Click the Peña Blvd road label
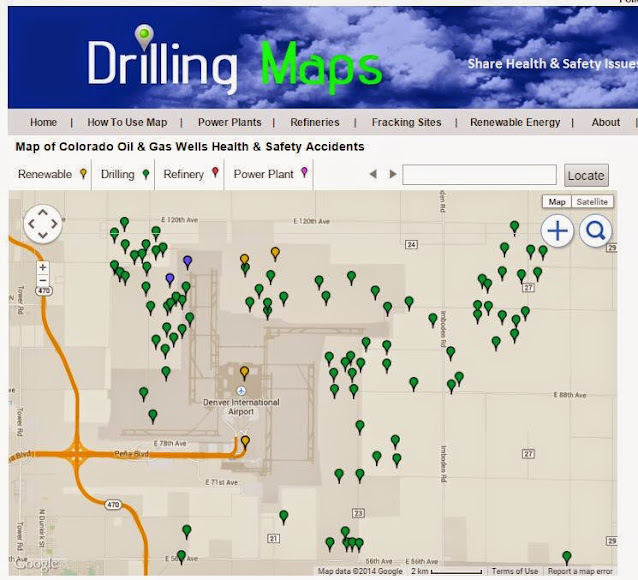Image resolution: width=638 pixels, height=580 pixels. coord(131,453)
